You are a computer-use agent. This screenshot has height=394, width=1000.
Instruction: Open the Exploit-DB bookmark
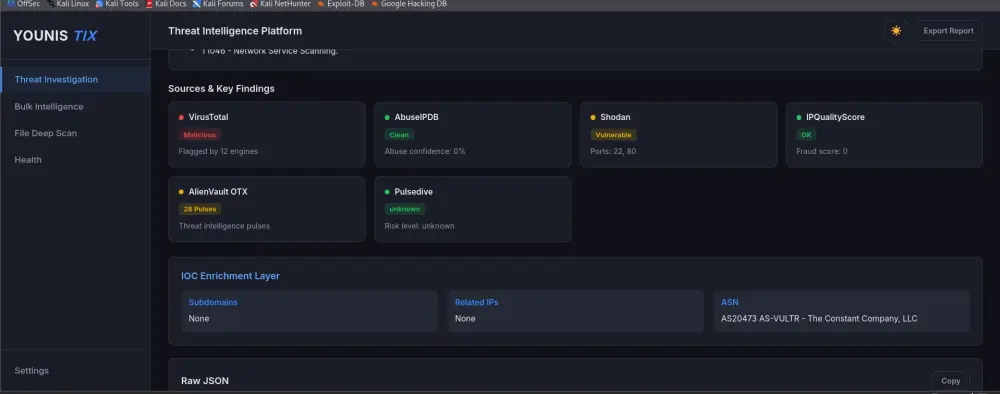[x=341, y=4]
